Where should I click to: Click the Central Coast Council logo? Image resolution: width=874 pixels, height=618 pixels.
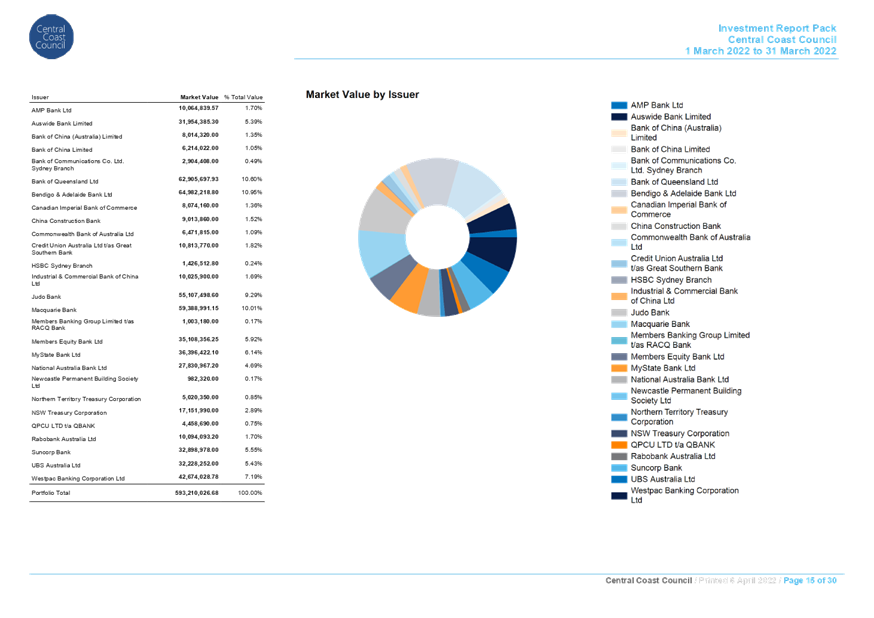(x=51, y=37)
